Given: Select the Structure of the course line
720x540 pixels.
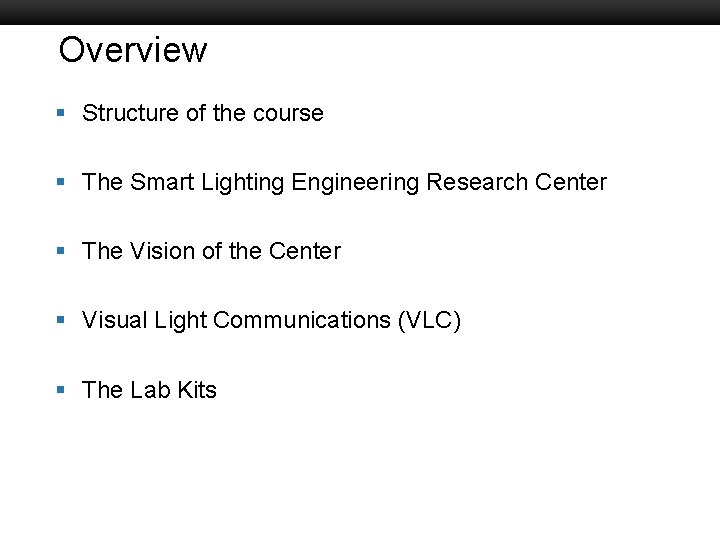Looking at the screenshot, I should pyautogui.click(x=202, y=113).
